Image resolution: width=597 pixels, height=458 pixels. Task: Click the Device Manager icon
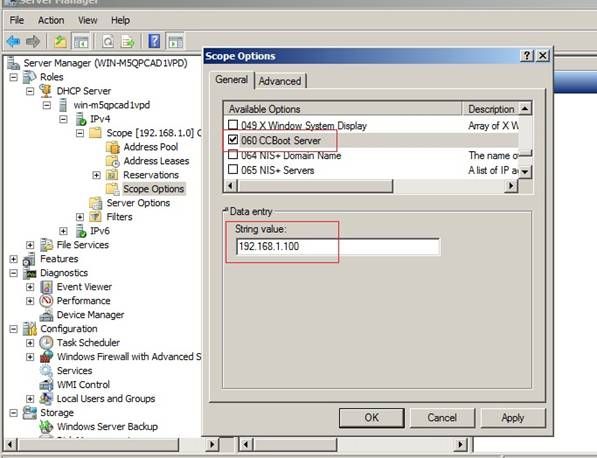point(46,315)
